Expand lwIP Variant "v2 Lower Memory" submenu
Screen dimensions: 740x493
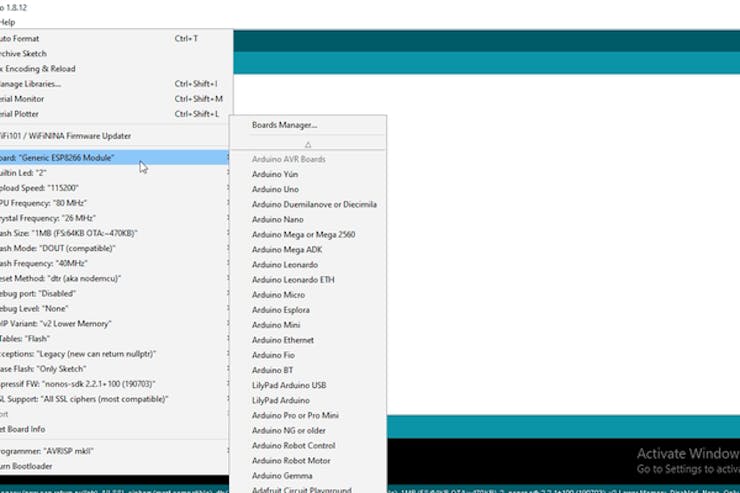116,324
